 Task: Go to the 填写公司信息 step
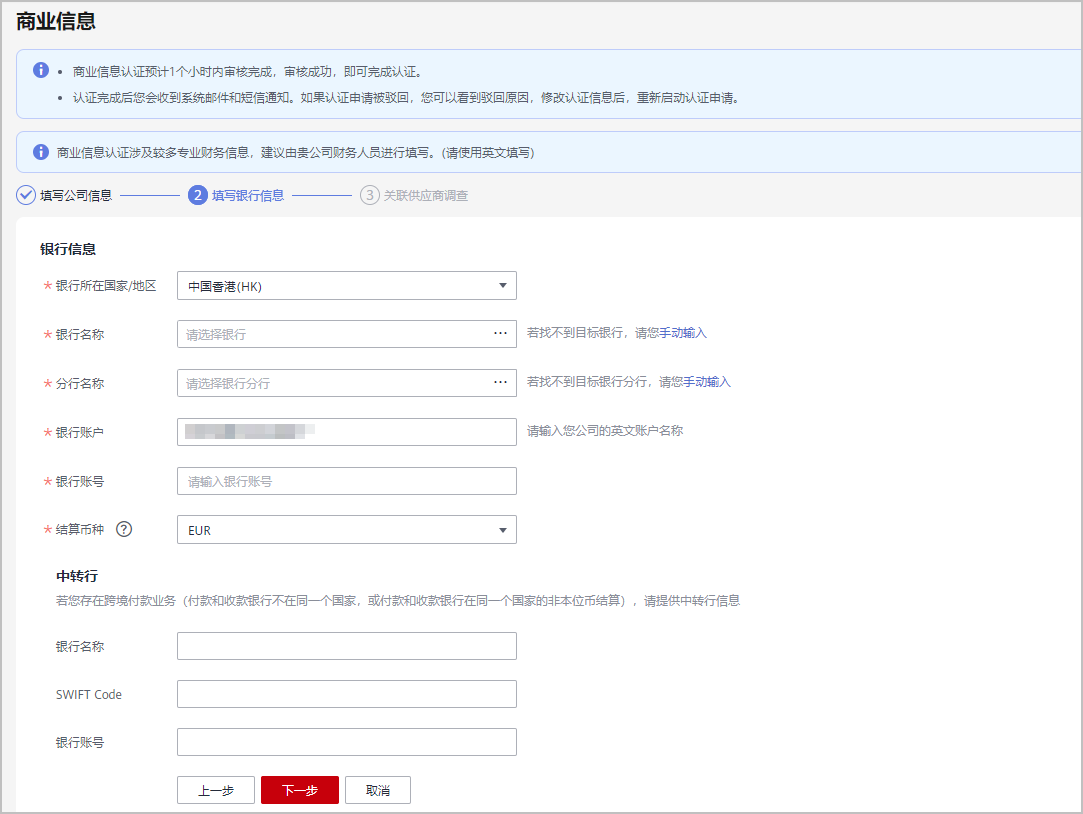(76, 196)
